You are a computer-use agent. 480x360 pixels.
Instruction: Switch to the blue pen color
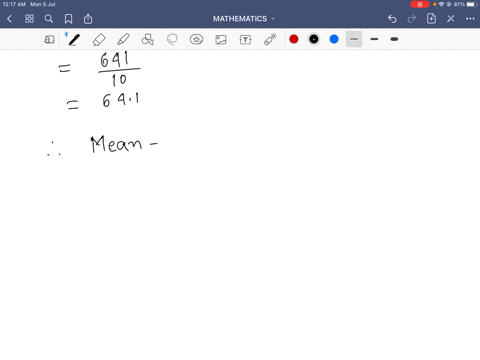coord(334,39)
